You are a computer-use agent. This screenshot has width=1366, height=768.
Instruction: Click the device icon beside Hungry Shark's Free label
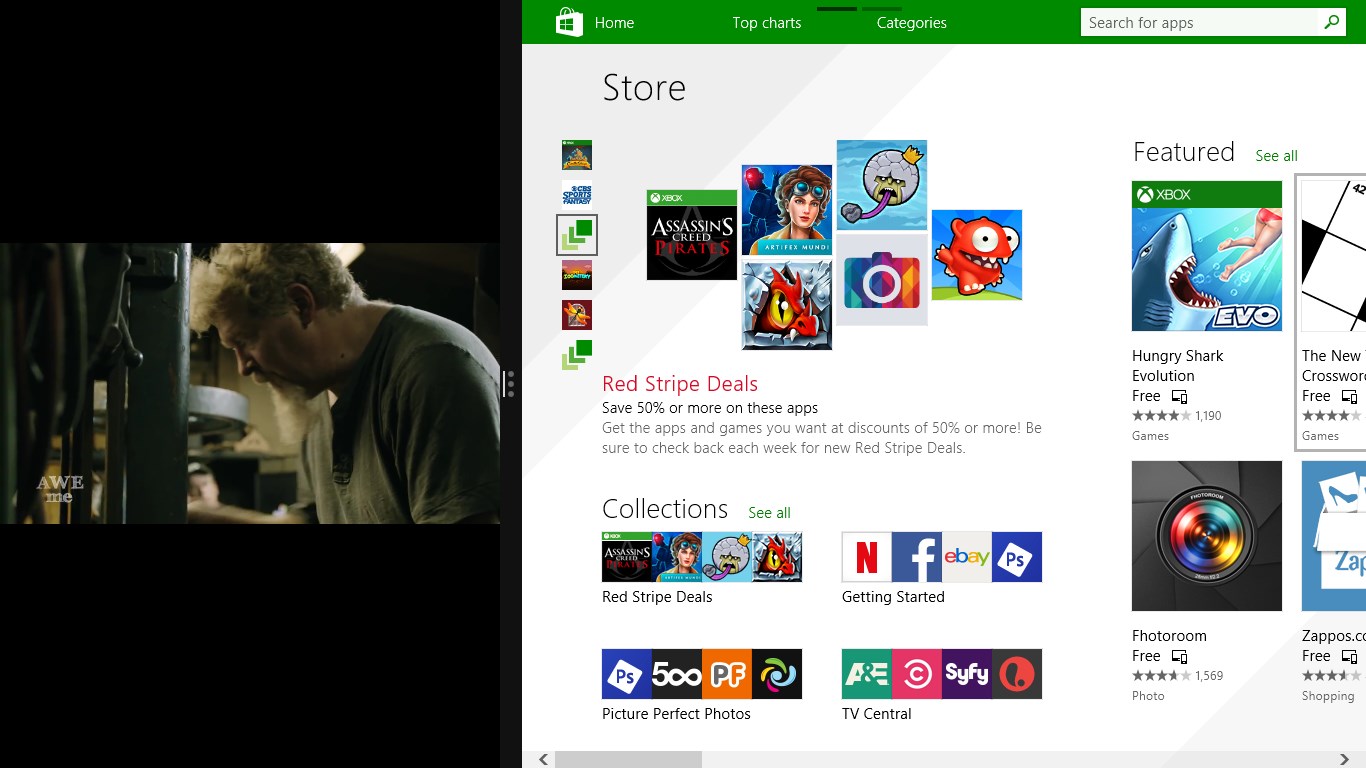tap(1179, 396)
